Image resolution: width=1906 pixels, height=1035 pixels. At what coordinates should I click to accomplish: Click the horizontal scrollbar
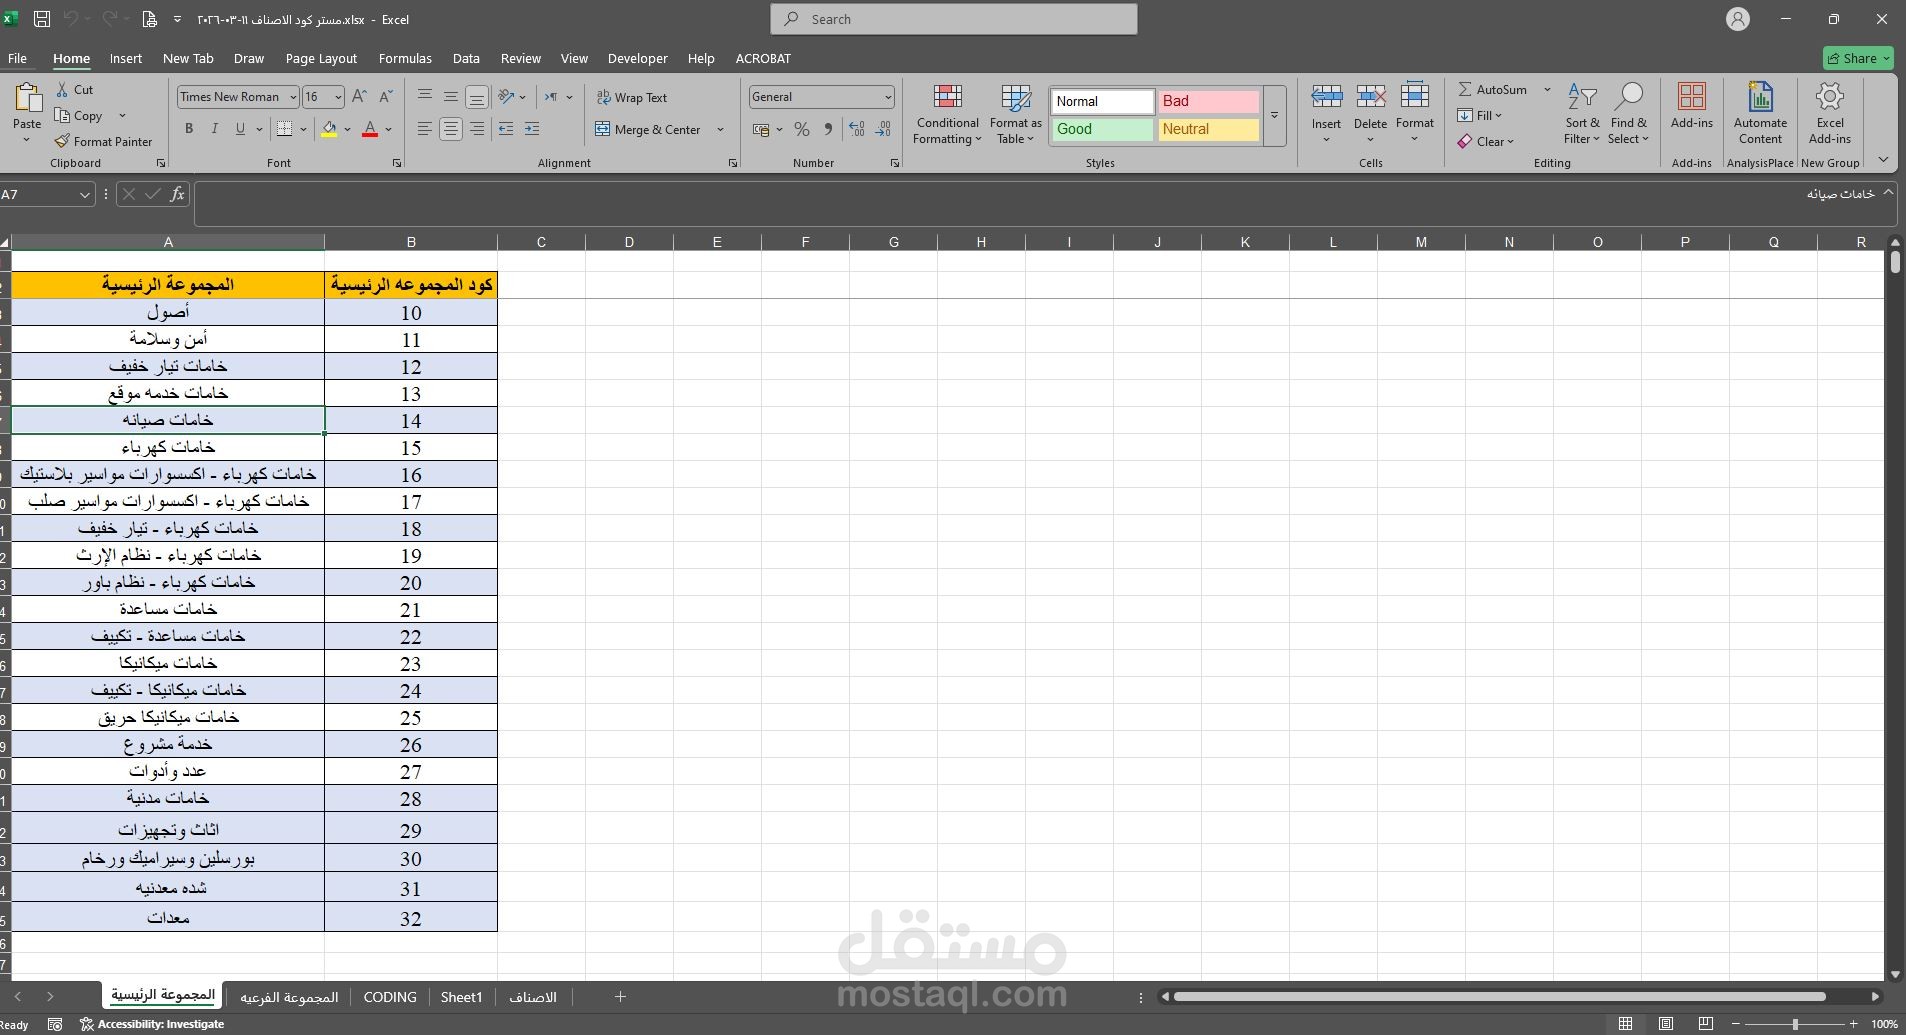(1500, 996)
